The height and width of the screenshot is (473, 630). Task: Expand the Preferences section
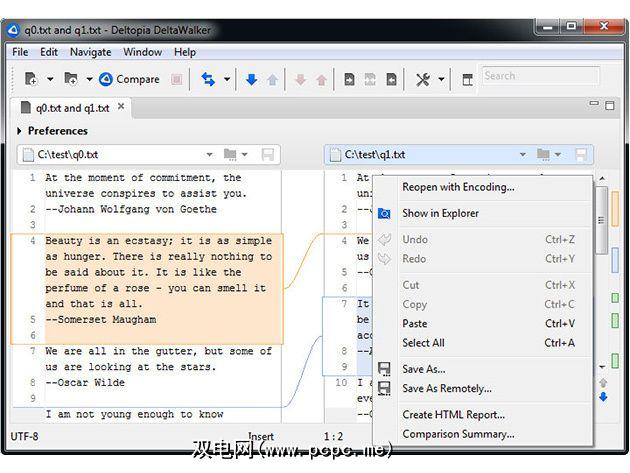click(x=19, y=131)
